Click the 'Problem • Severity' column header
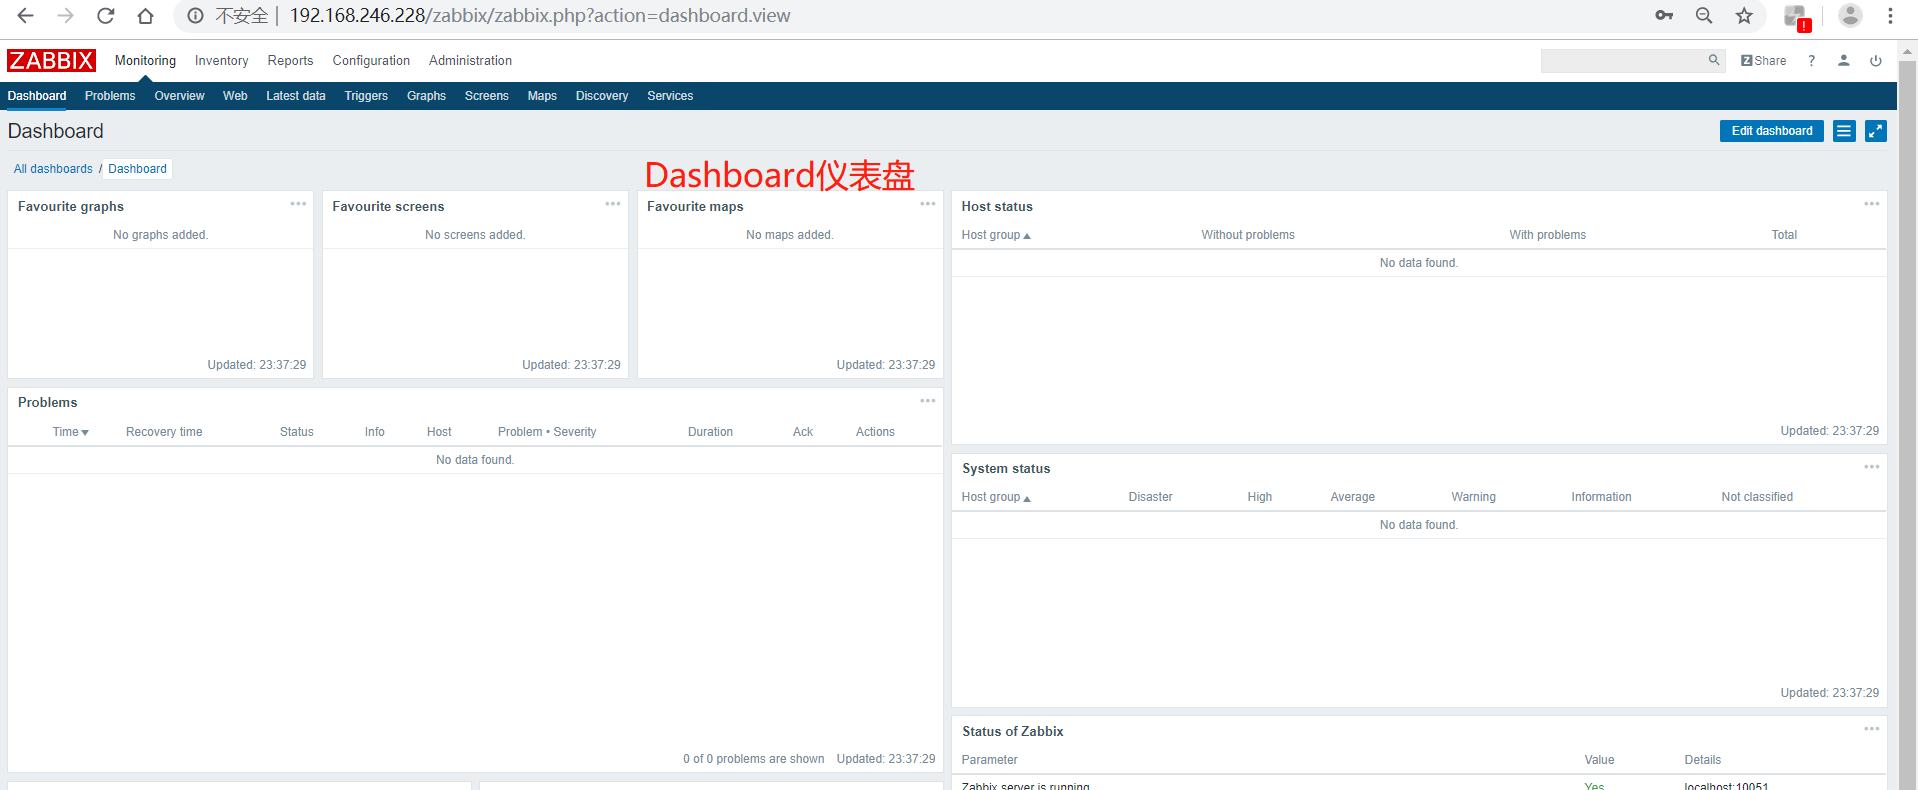Image resolution: width=1918 pixels, height=790 pixels. click(x=547, y=432)
